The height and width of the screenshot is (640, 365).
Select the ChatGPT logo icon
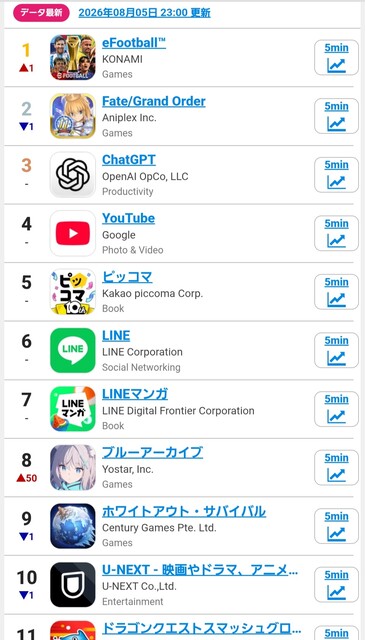click(x=73, y=175)
